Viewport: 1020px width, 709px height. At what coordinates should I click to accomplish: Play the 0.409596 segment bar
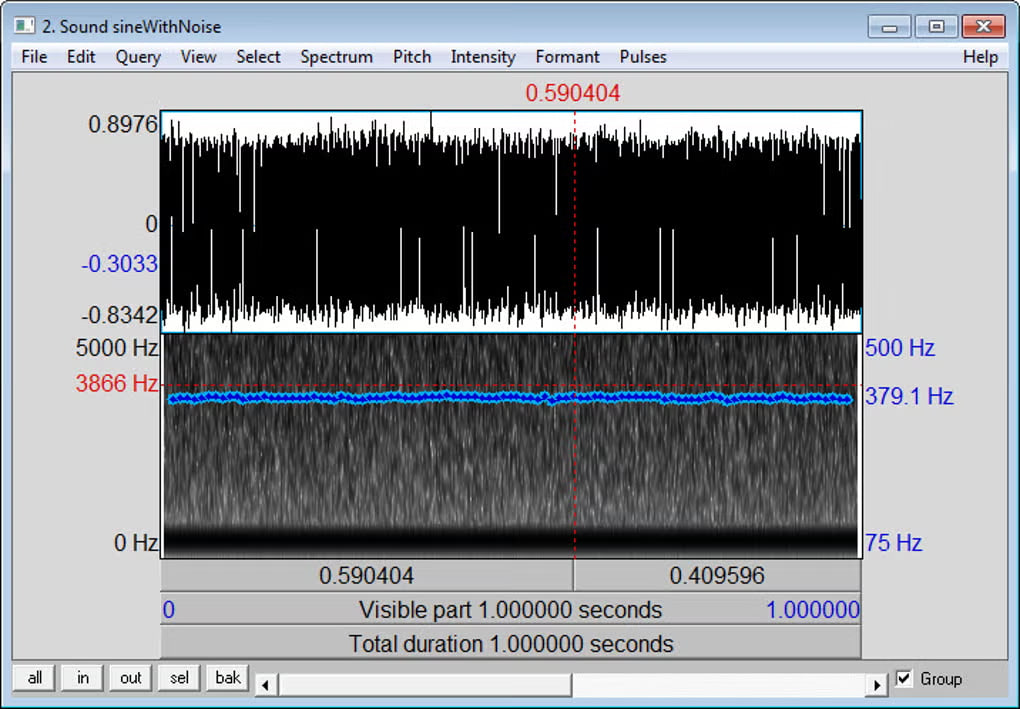pyautogui.click(x=717, y=576)
